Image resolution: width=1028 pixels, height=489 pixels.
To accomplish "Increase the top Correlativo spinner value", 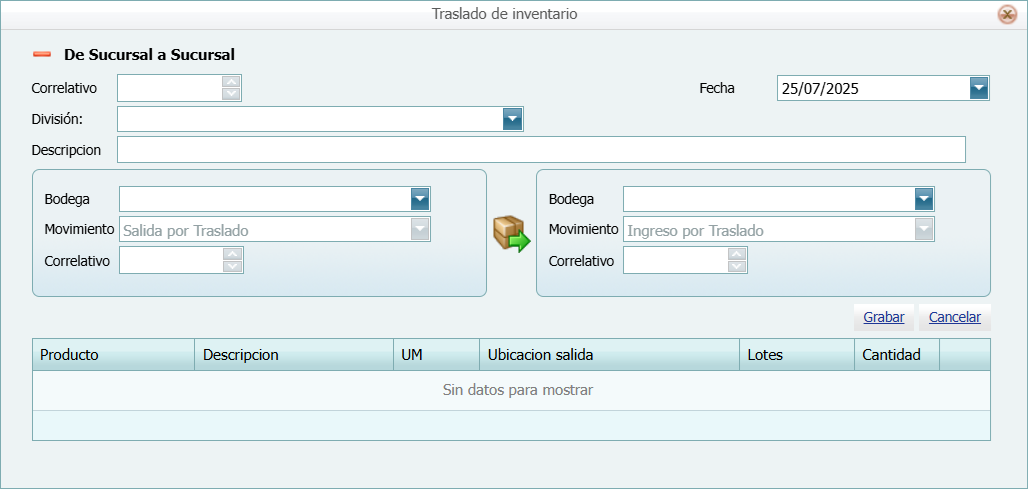I will tap(231, 82).
